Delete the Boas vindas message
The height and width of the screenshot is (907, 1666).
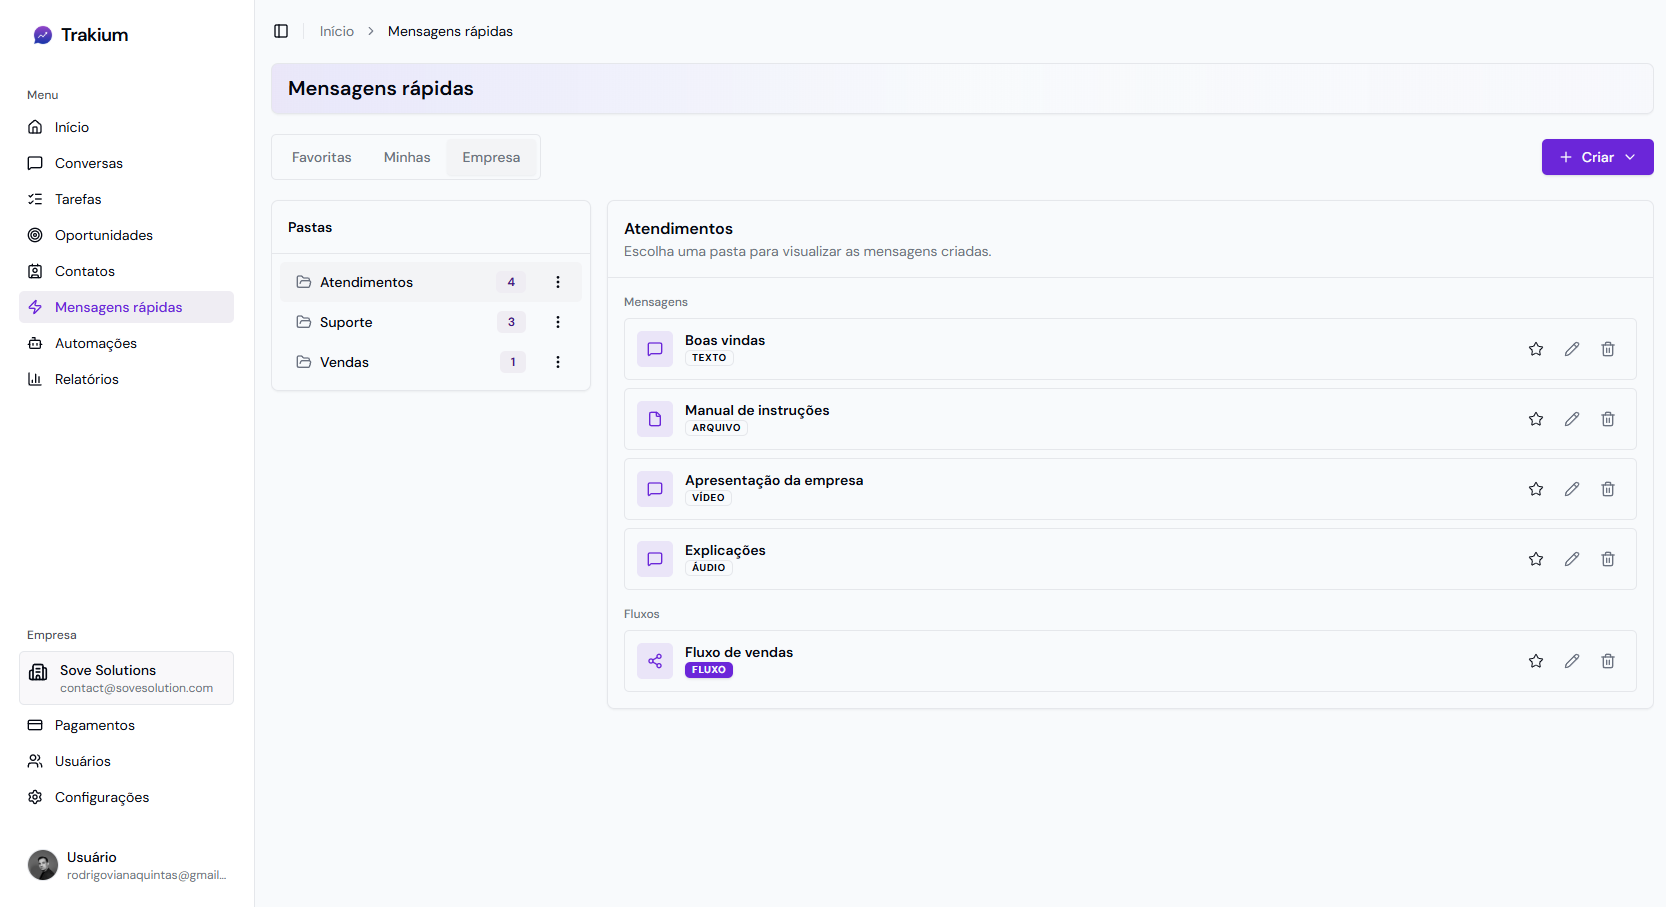(1607, 349)
